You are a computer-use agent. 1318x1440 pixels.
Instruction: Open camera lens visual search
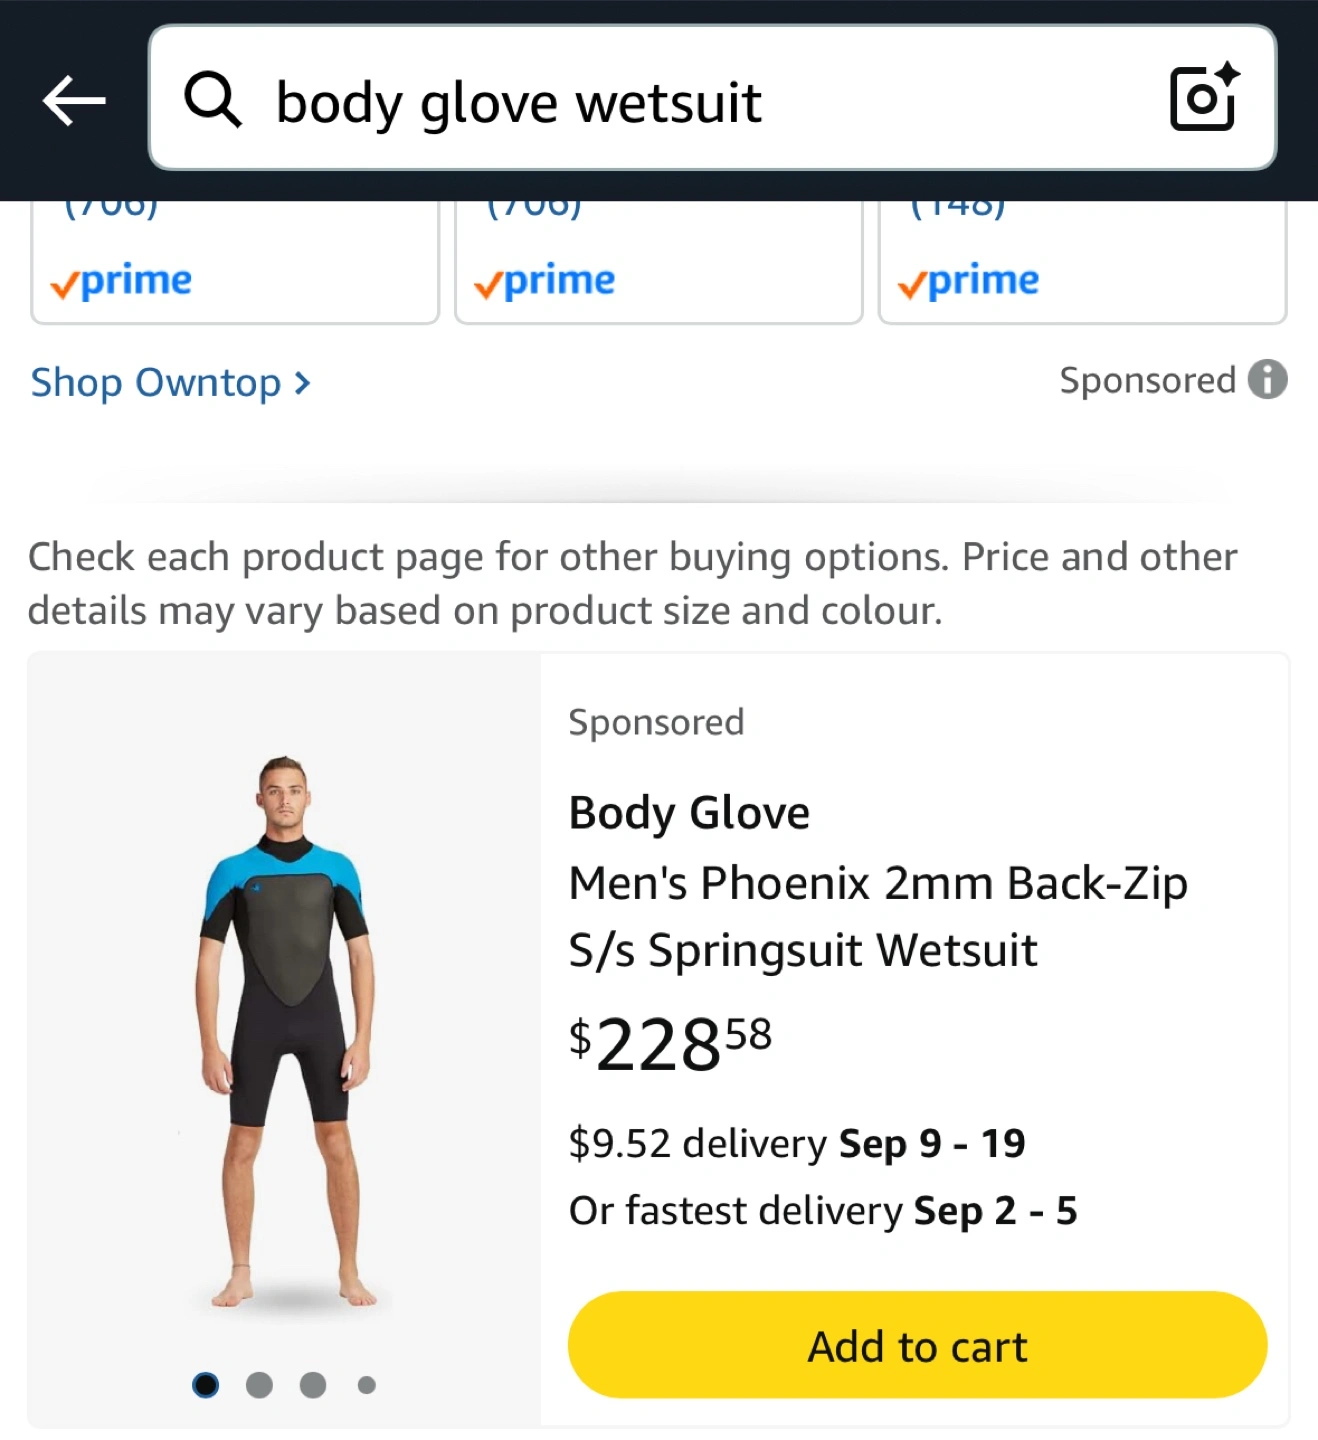point(1203,98)
